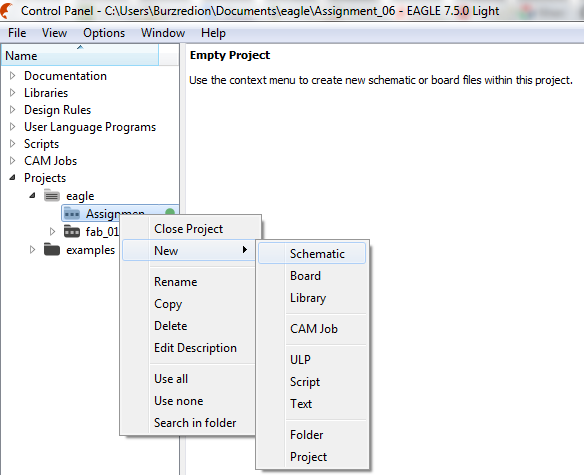
Task: Expand the Scripts tree node
Action: tap(13, 143)
